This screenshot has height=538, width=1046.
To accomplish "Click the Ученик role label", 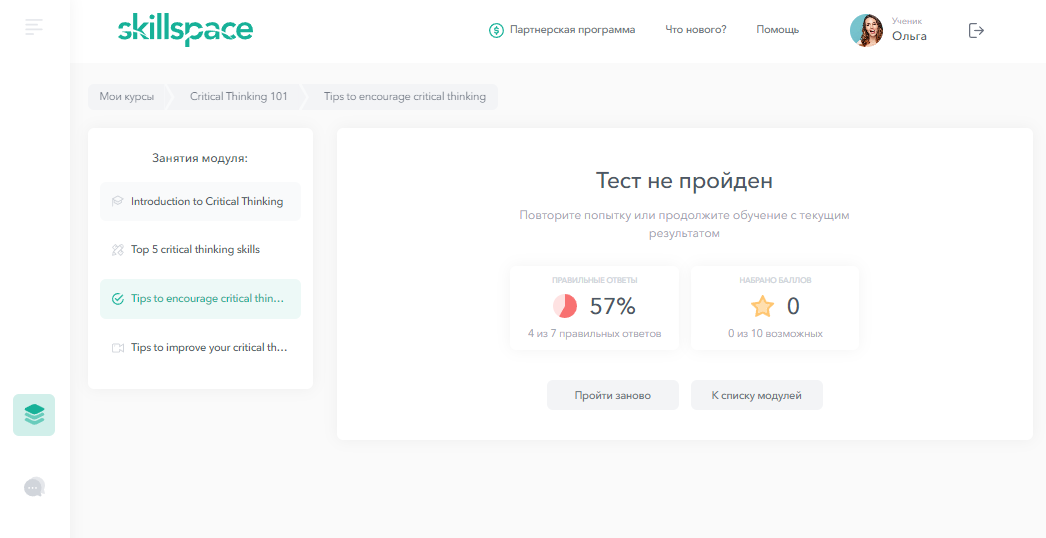I will [907, 21].
